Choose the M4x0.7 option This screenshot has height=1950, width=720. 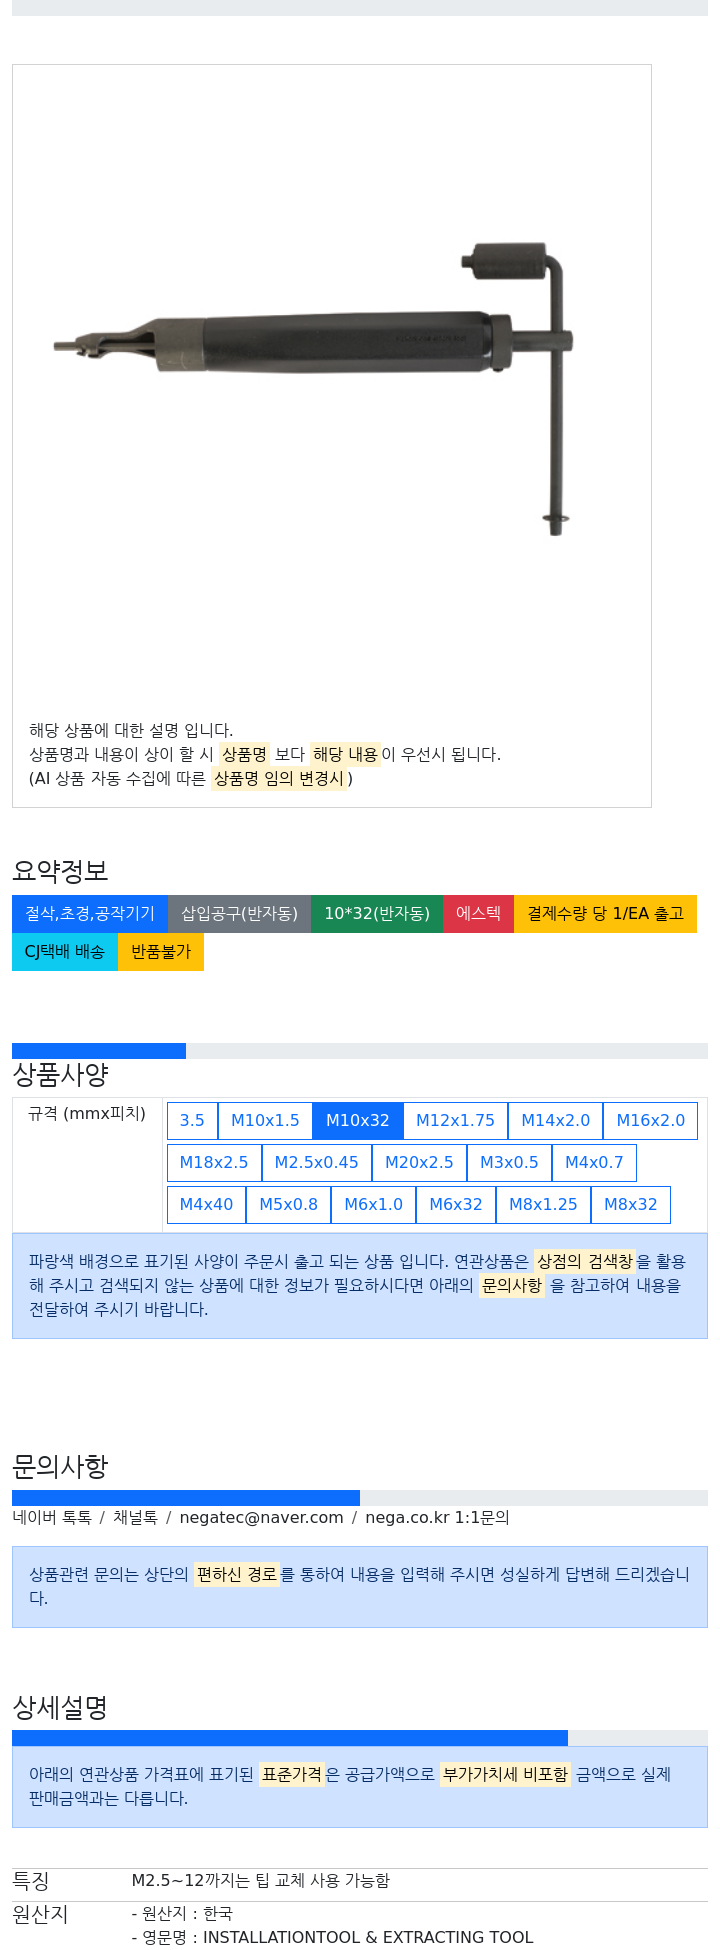594,1163
